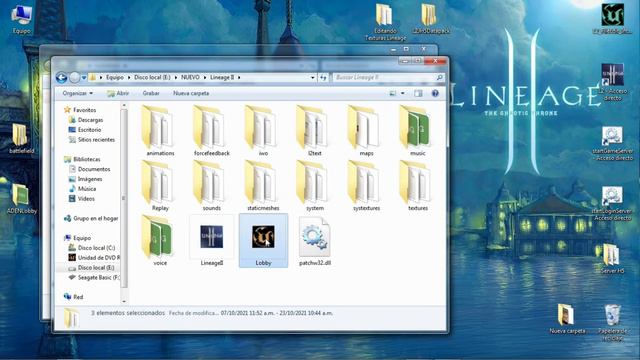This screenshot has height=360, width=640.
Task: Select the systextures folder
Action: click(366, 186)
